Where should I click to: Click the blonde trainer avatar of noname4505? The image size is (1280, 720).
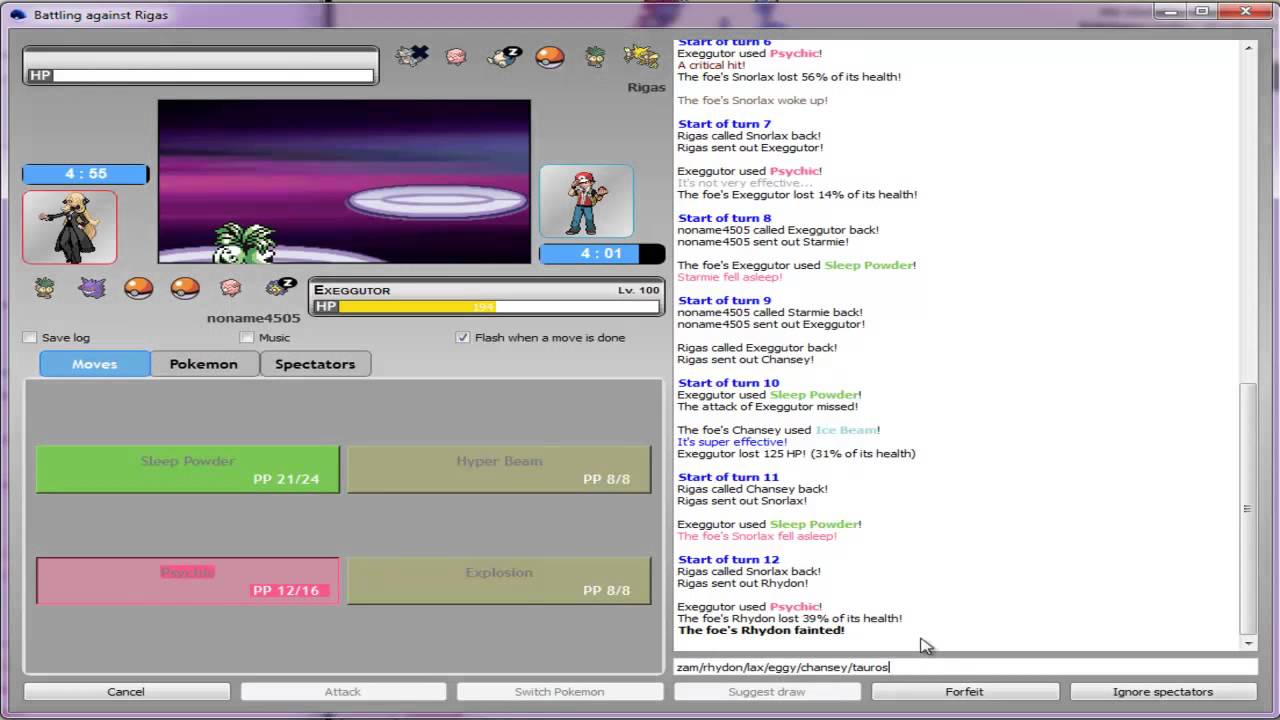click(x=70, y=227)
